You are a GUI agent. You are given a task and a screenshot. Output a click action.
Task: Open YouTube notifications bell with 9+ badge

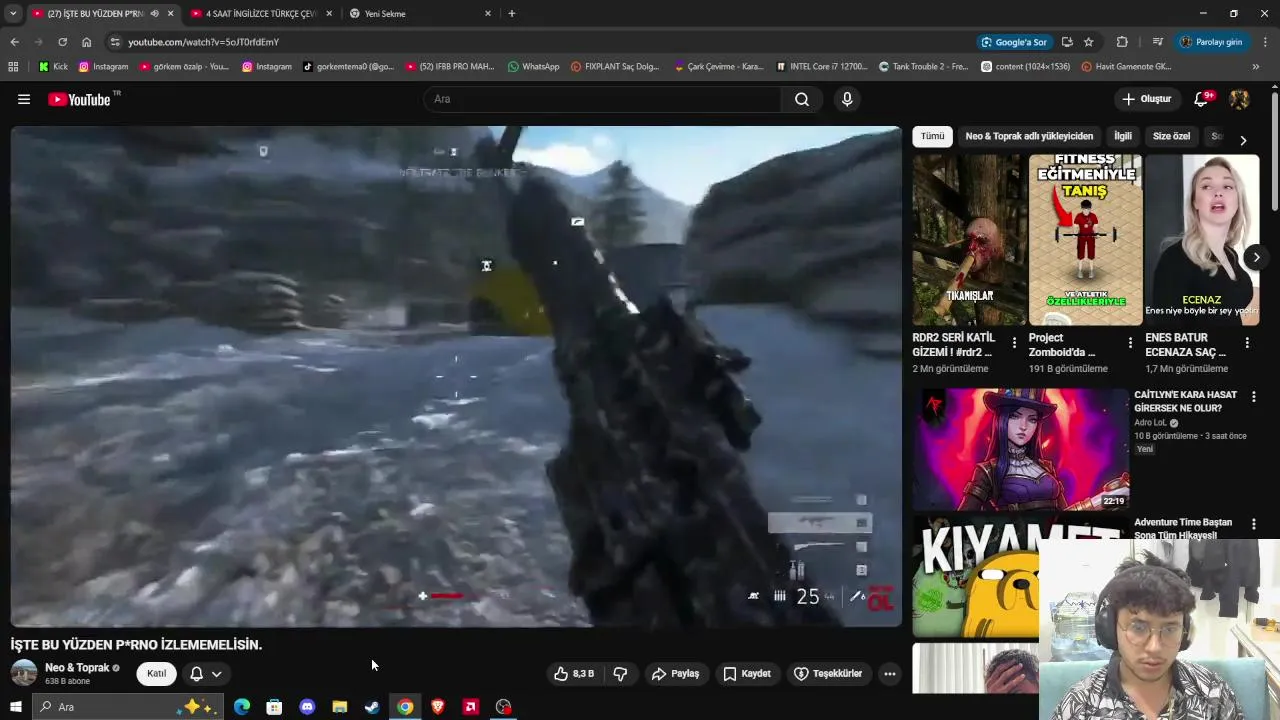(x=1203, y=99)
